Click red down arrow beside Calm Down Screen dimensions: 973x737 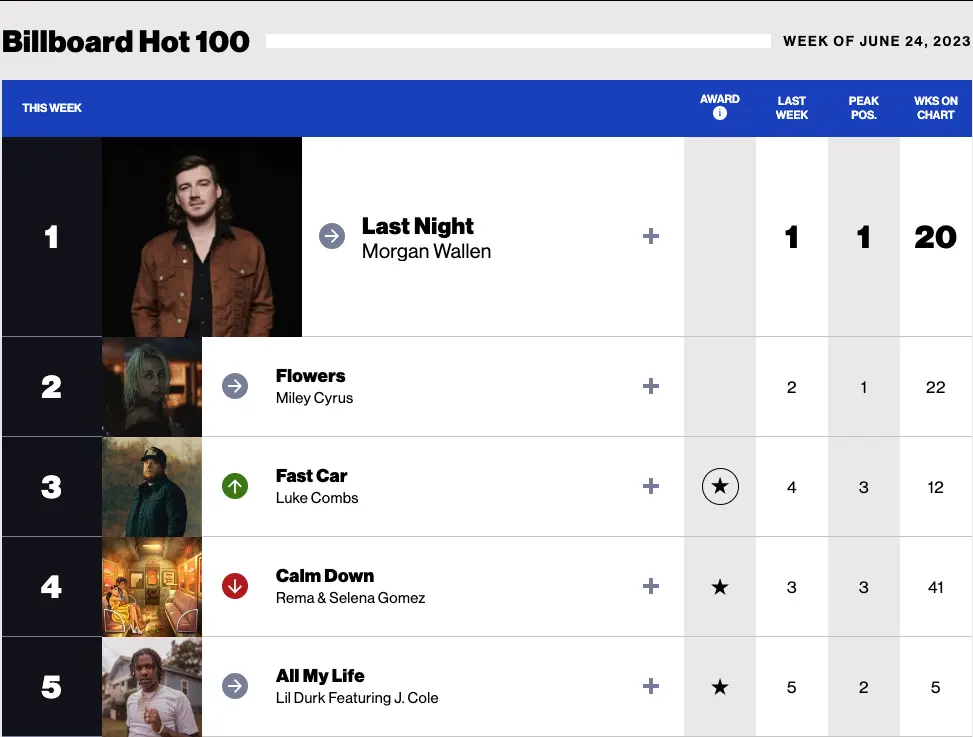(x=235, y=587)
